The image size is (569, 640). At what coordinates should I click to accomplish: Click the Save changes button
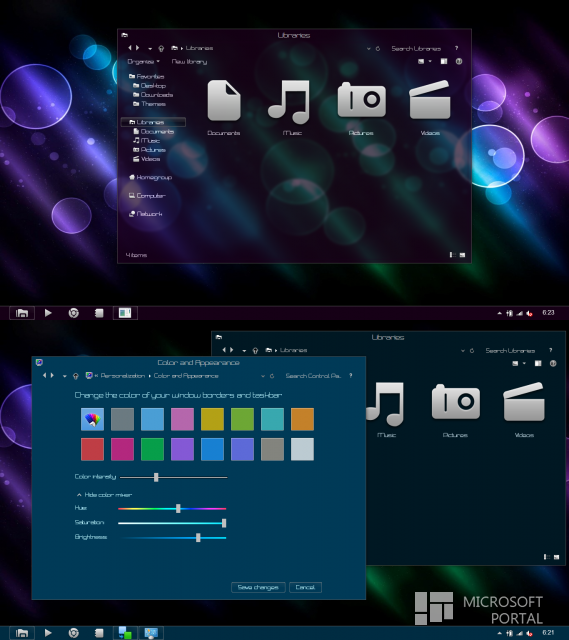(x=258, y=587)
